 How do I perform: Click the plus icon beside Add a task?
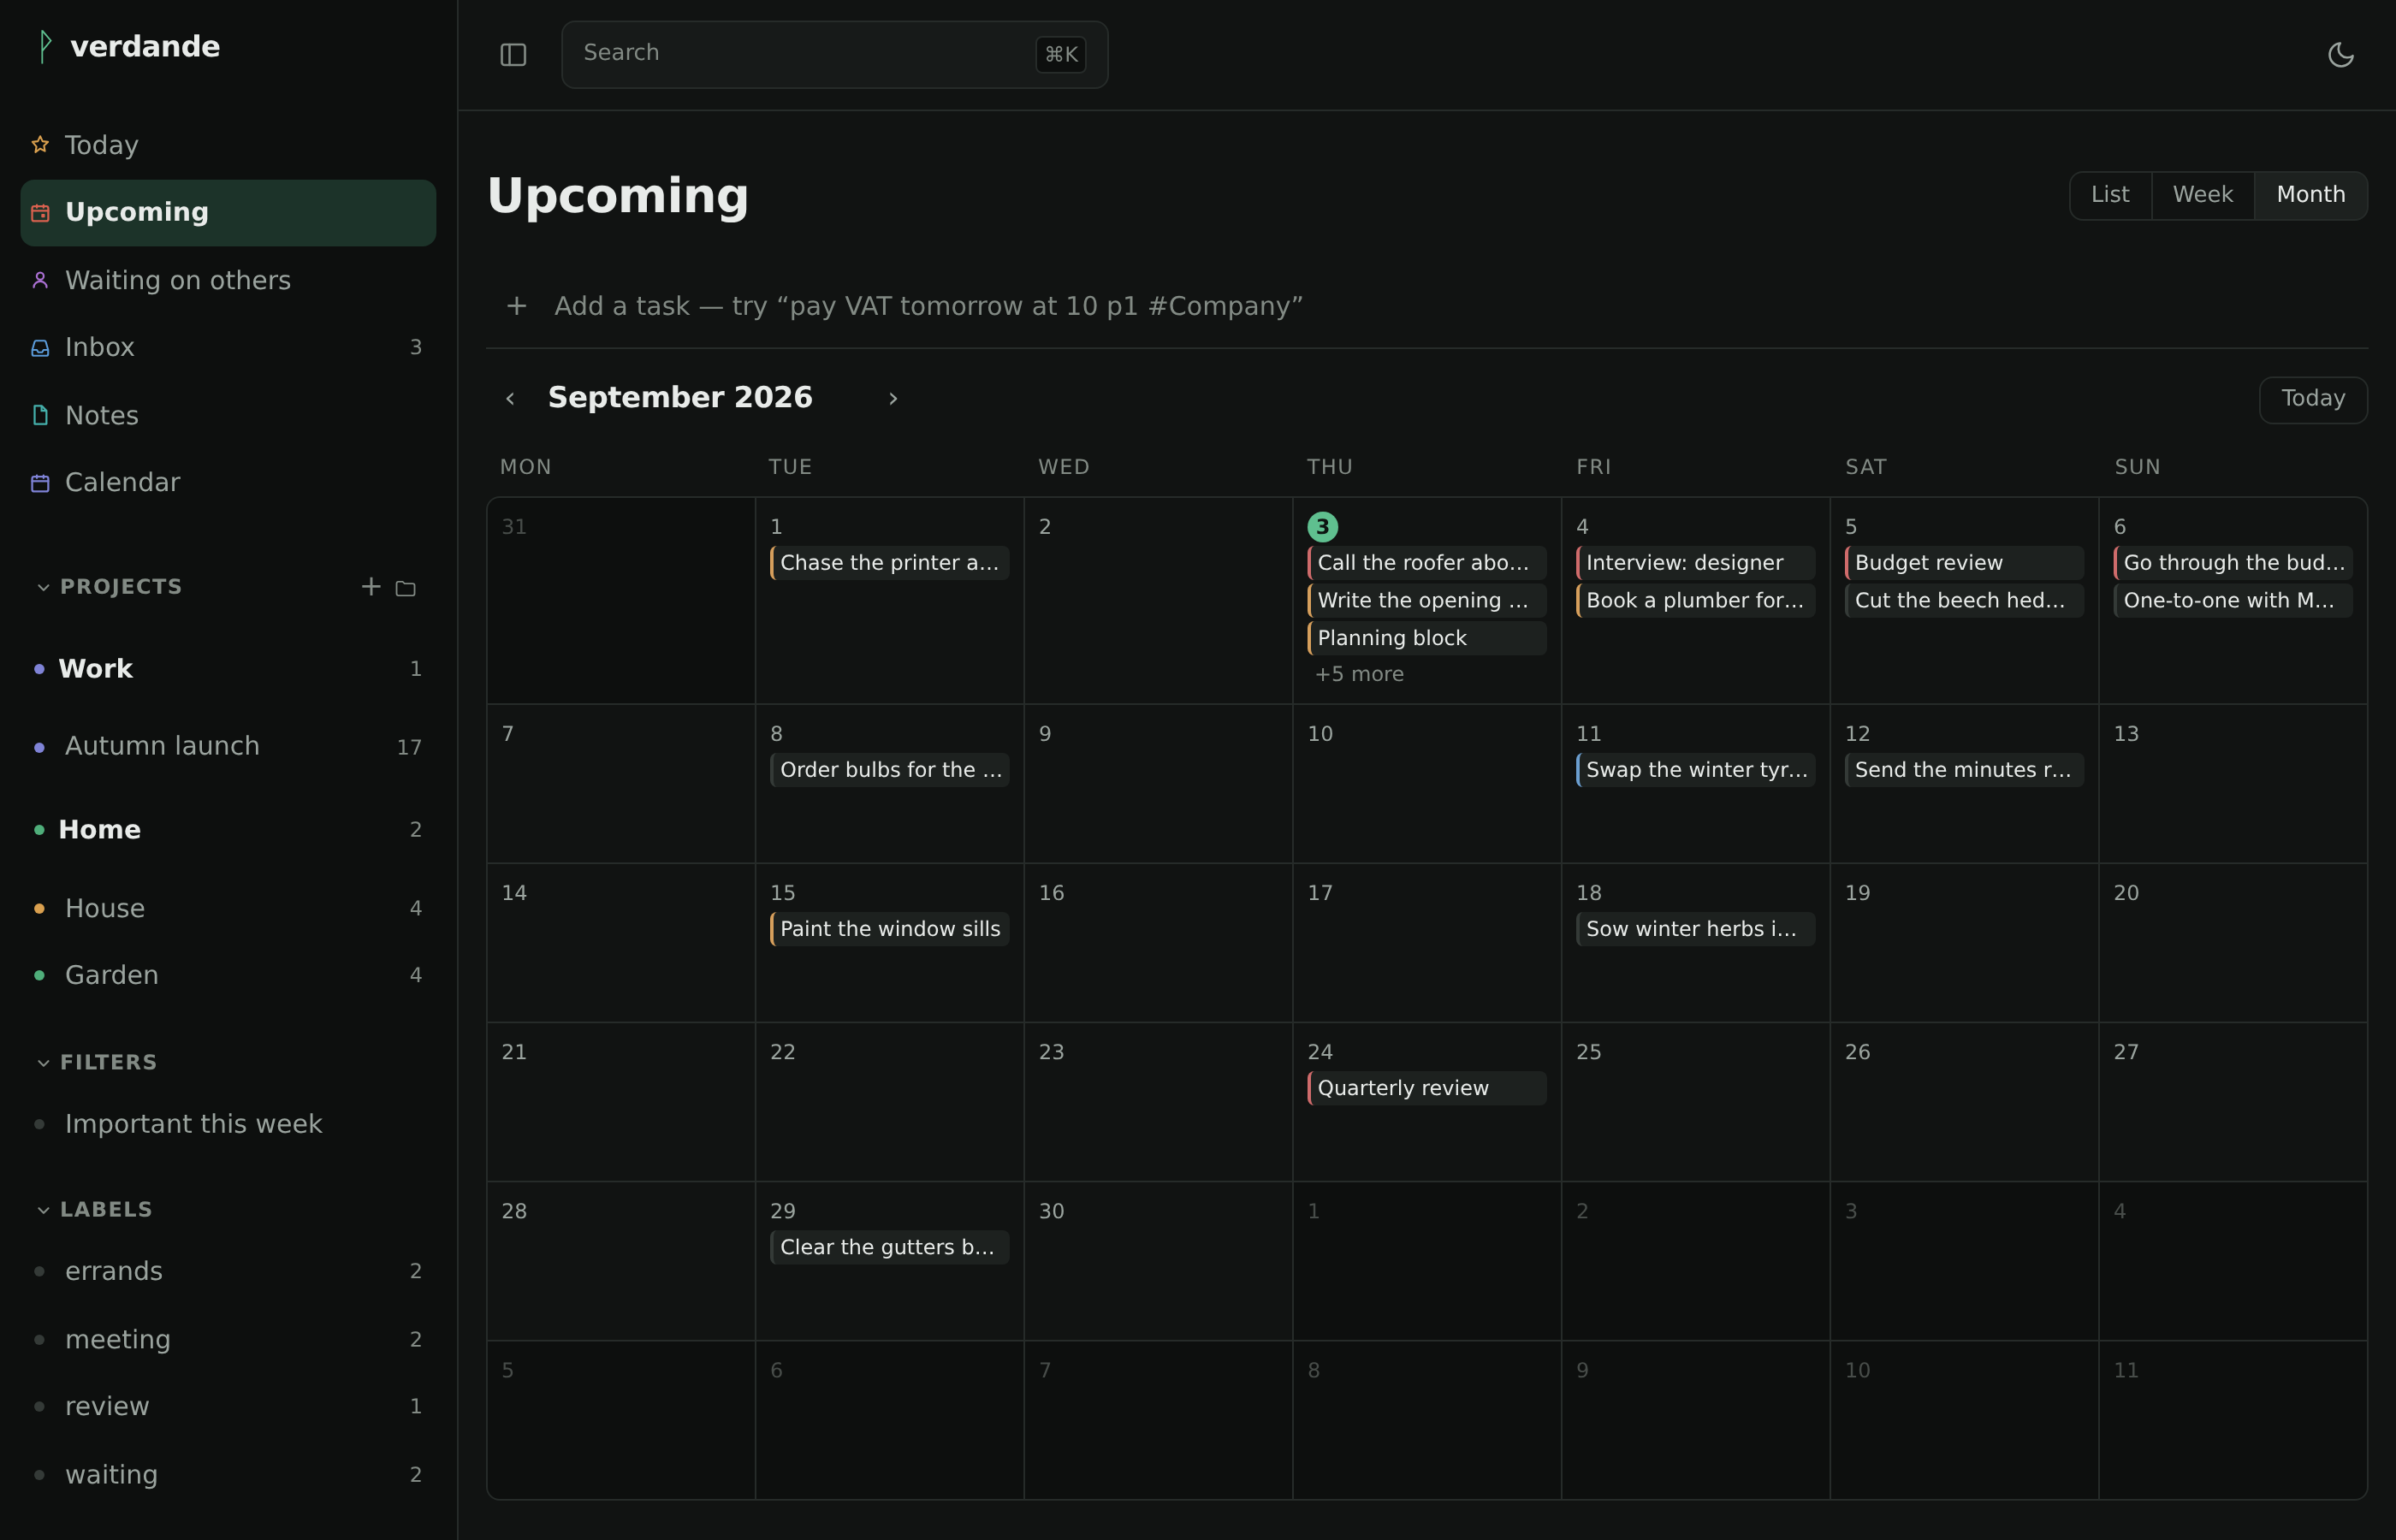click(517, 306)
